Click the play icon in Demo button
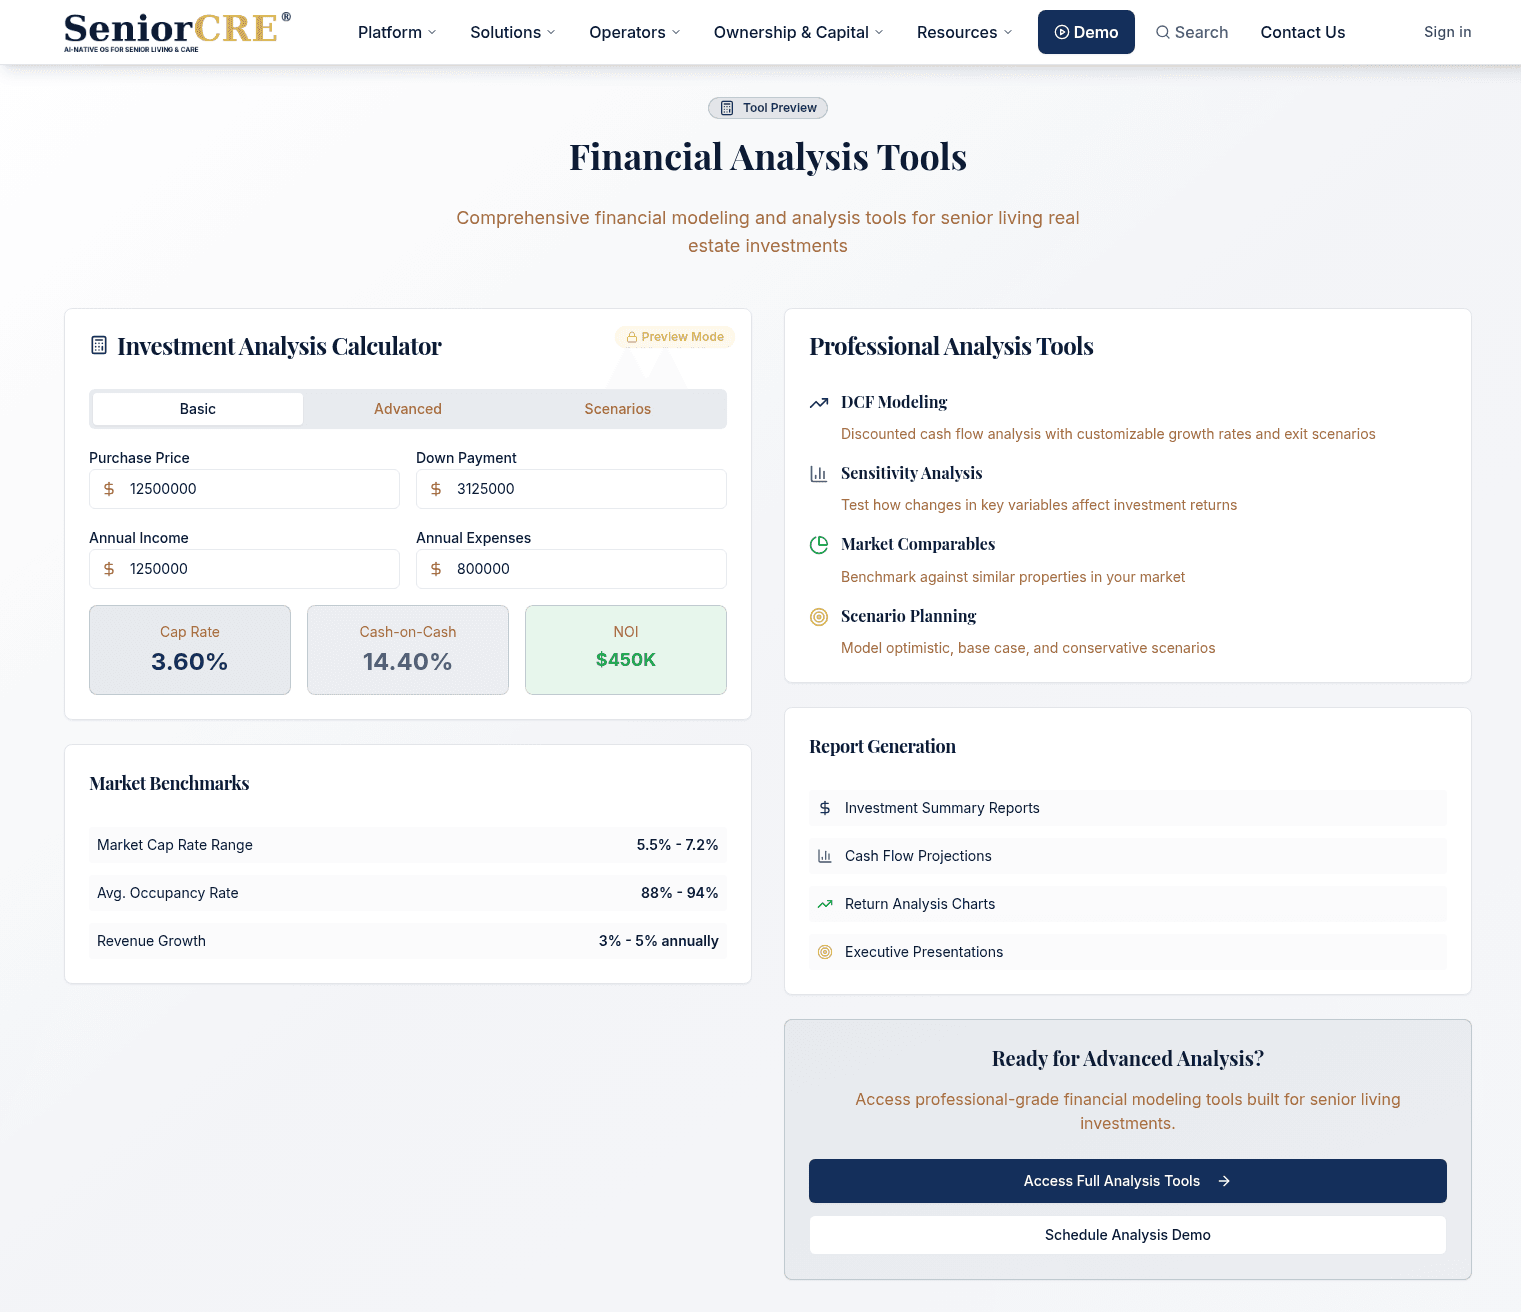The image size is (1521, 1312). click(1062, 32)
